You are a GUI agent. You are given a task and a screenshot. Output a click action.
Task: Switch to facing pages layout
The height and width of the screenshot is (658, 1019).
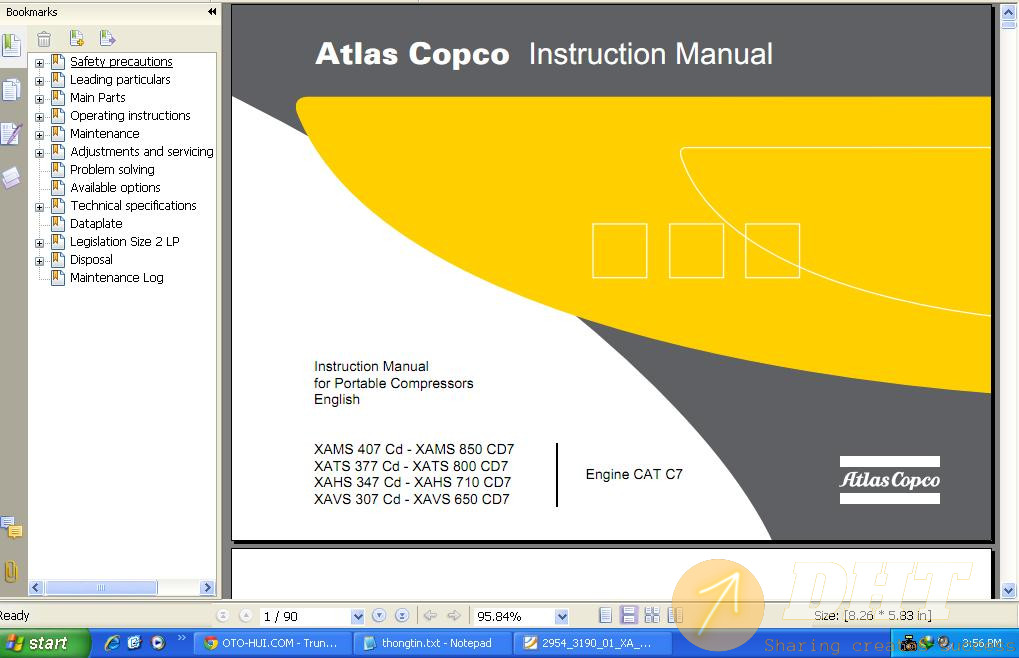652,615
